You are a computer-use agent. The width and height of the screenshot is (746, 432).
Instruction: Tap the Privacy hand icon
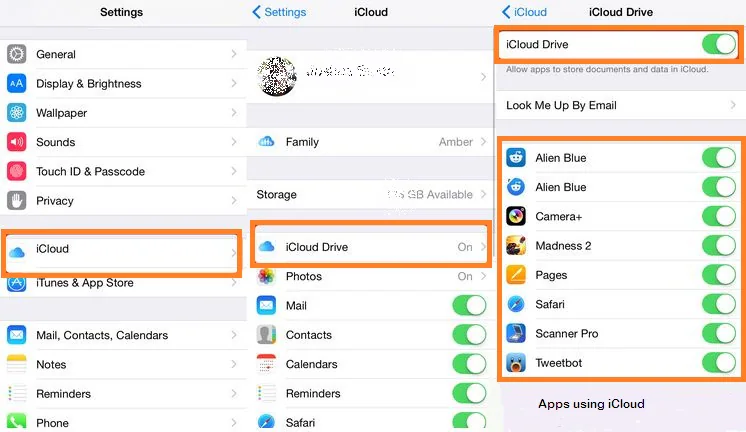pos(17,201)
